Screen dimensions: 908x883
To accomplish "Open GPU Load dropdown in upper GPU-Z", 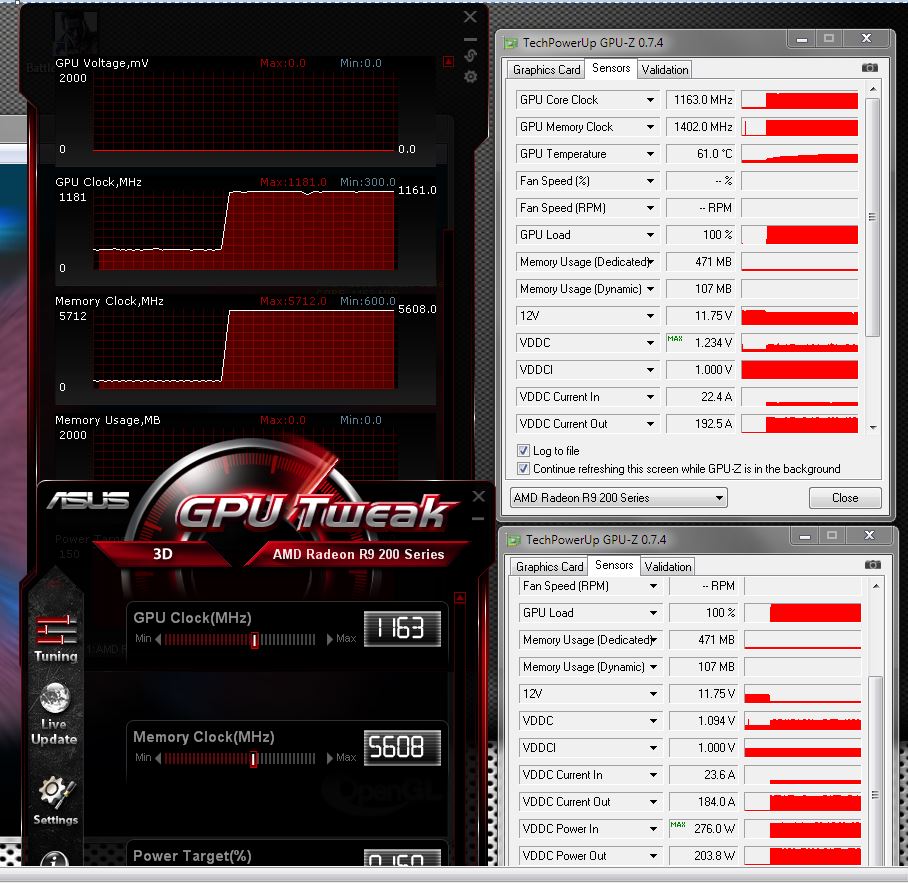I will [x=650, y=235].
